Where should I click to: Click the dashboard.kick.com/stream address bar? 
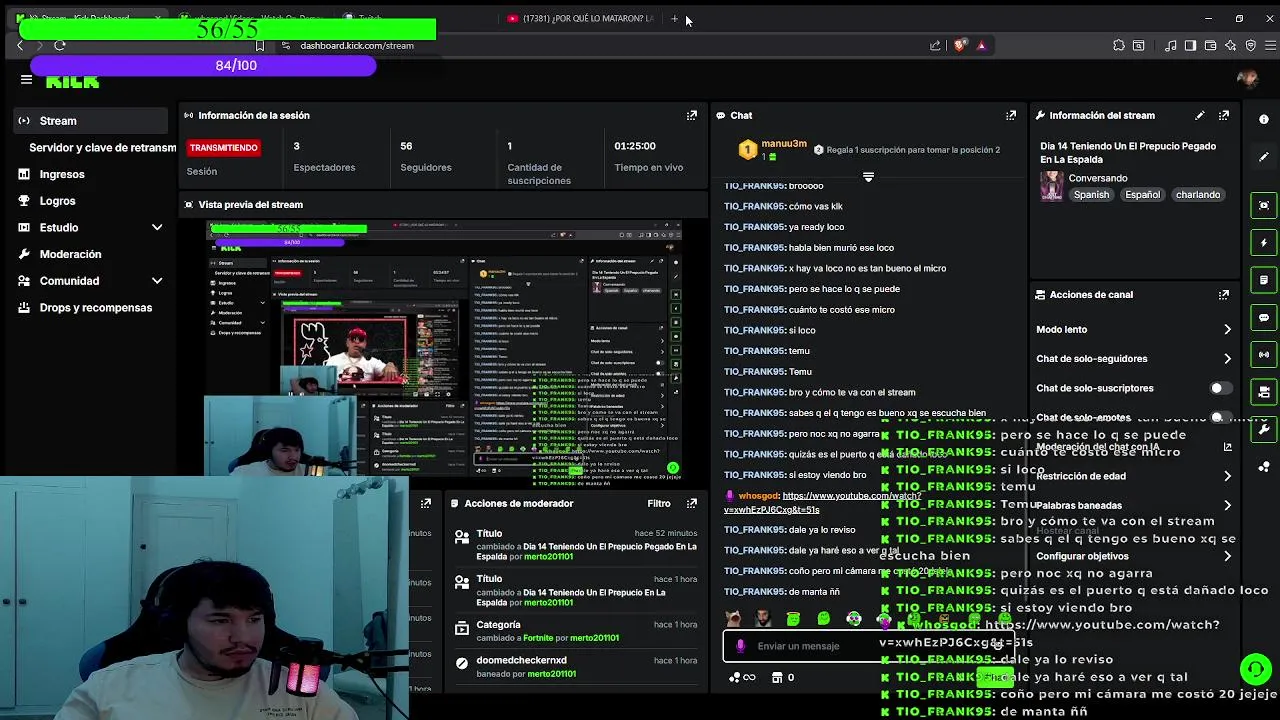(x=357, y=45)
